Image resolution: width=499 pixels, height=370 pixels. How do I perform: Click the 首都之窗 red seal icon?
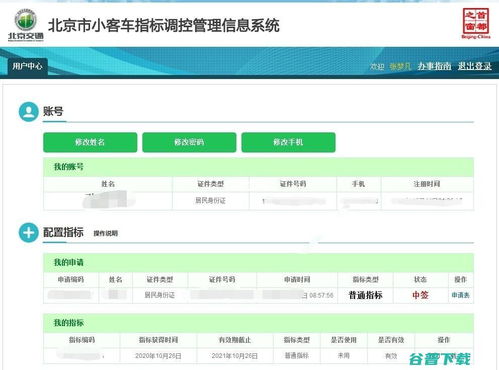coord(476,23)
